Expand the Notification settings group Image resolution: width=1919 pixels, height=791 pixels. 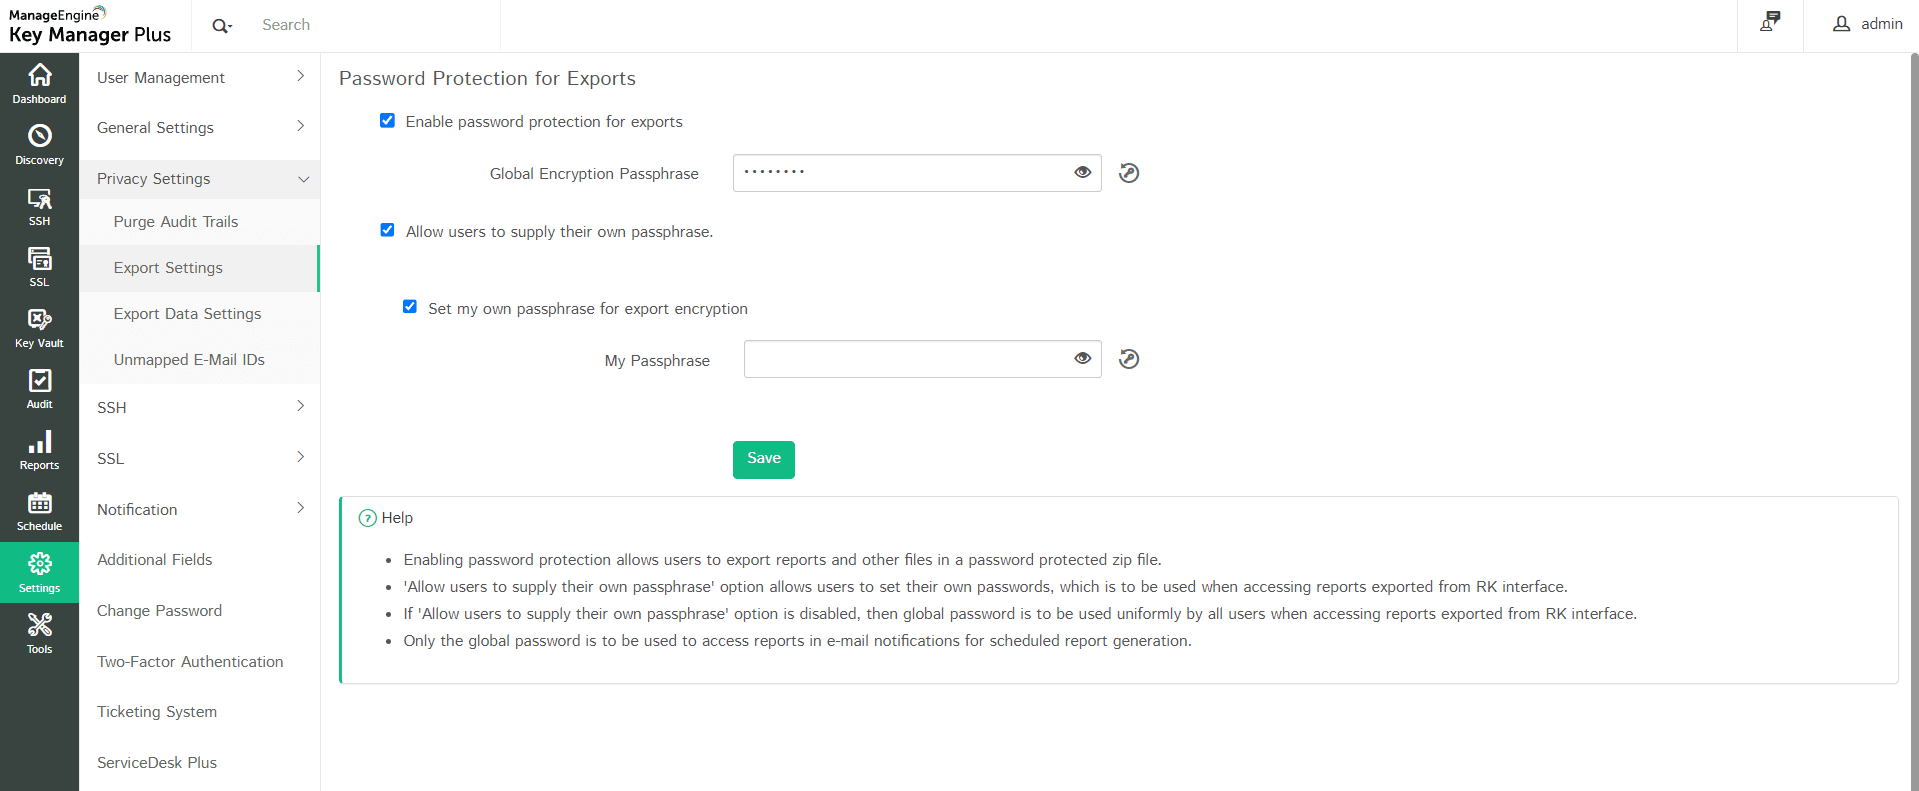pos(200,509)
